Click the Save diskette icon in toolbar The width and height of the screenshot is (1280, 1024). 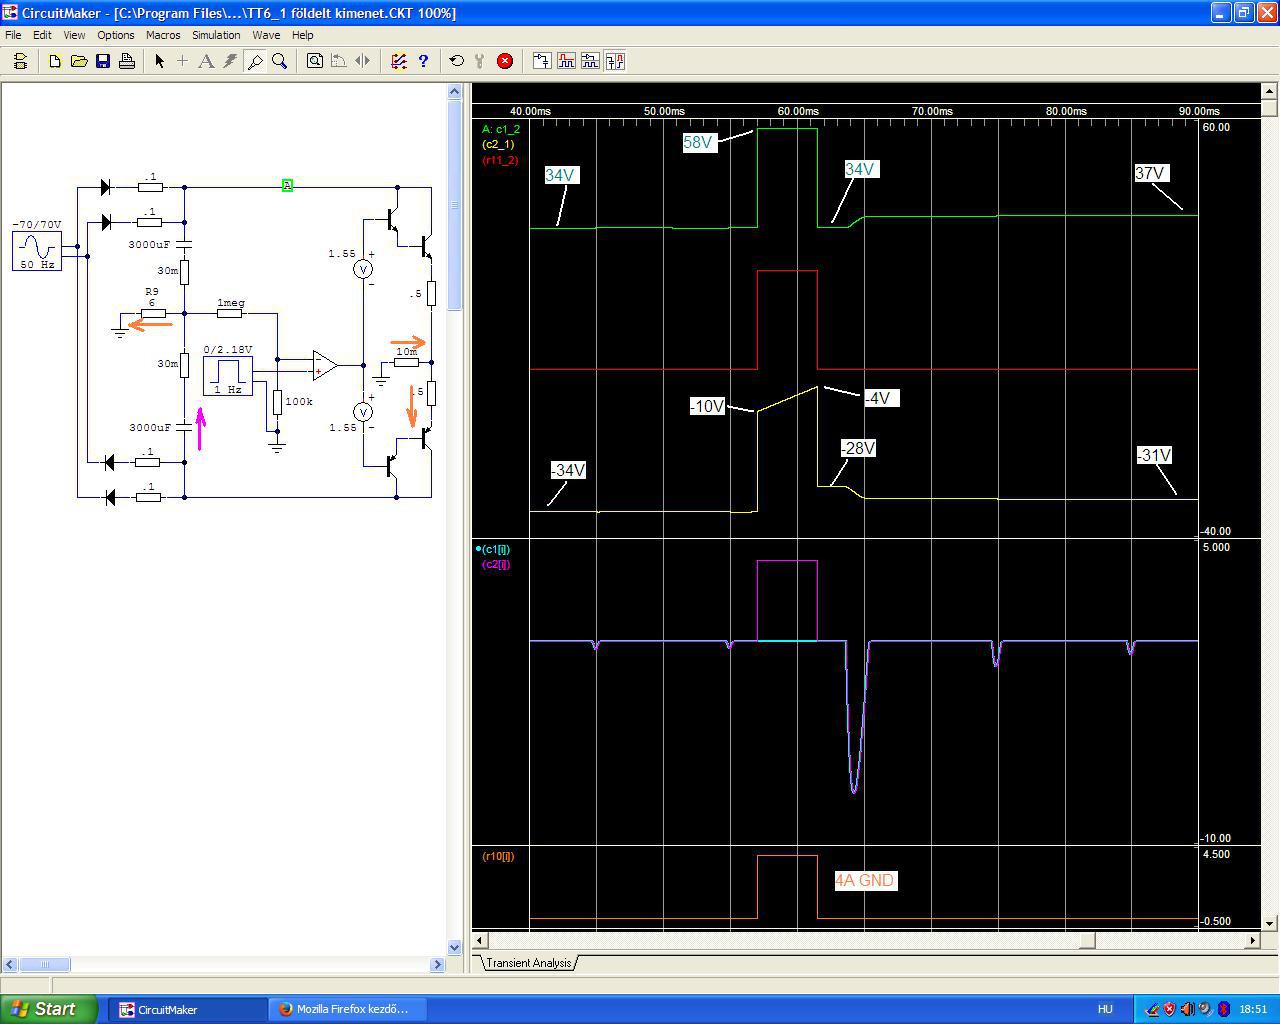(x=103, y=61)
